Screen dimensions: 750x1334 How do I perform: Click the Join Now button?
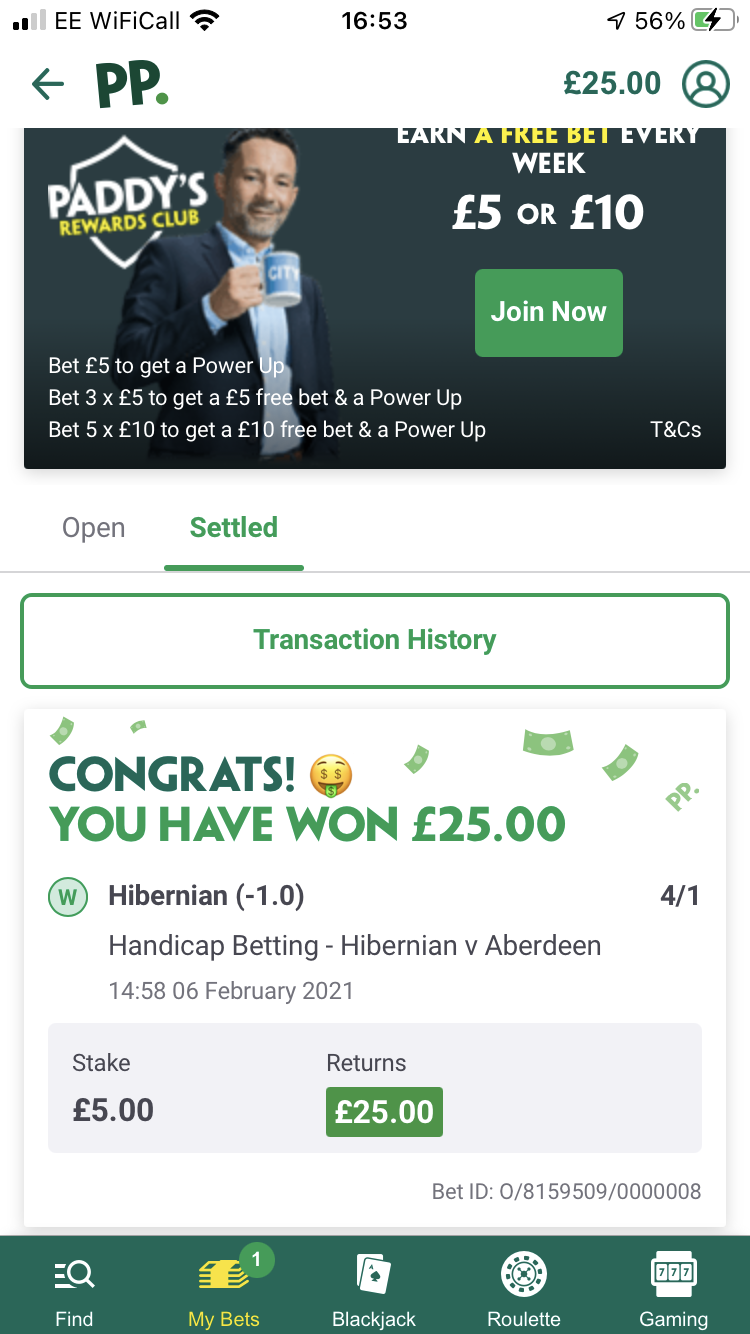pyautogui.click(x=549, y=312)
